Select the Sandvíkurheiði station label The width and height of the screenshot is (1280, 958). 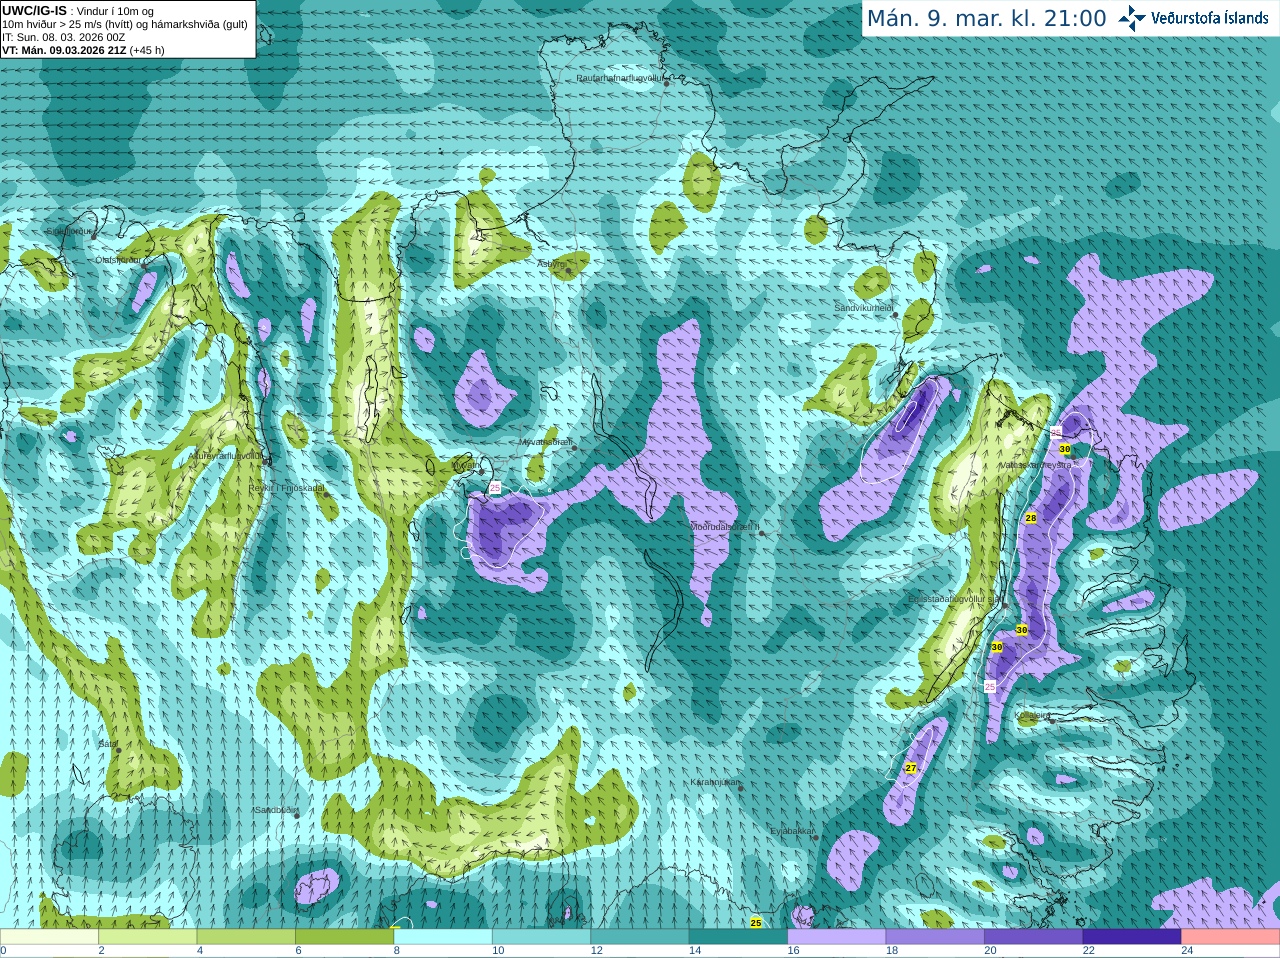click(x=863, y=308)
